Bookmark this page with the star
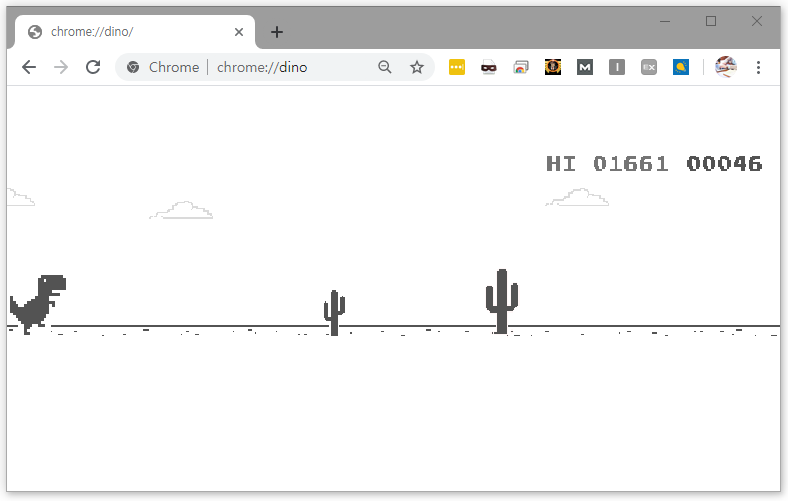Screen dimensions: 788x501 pos(417,67)
